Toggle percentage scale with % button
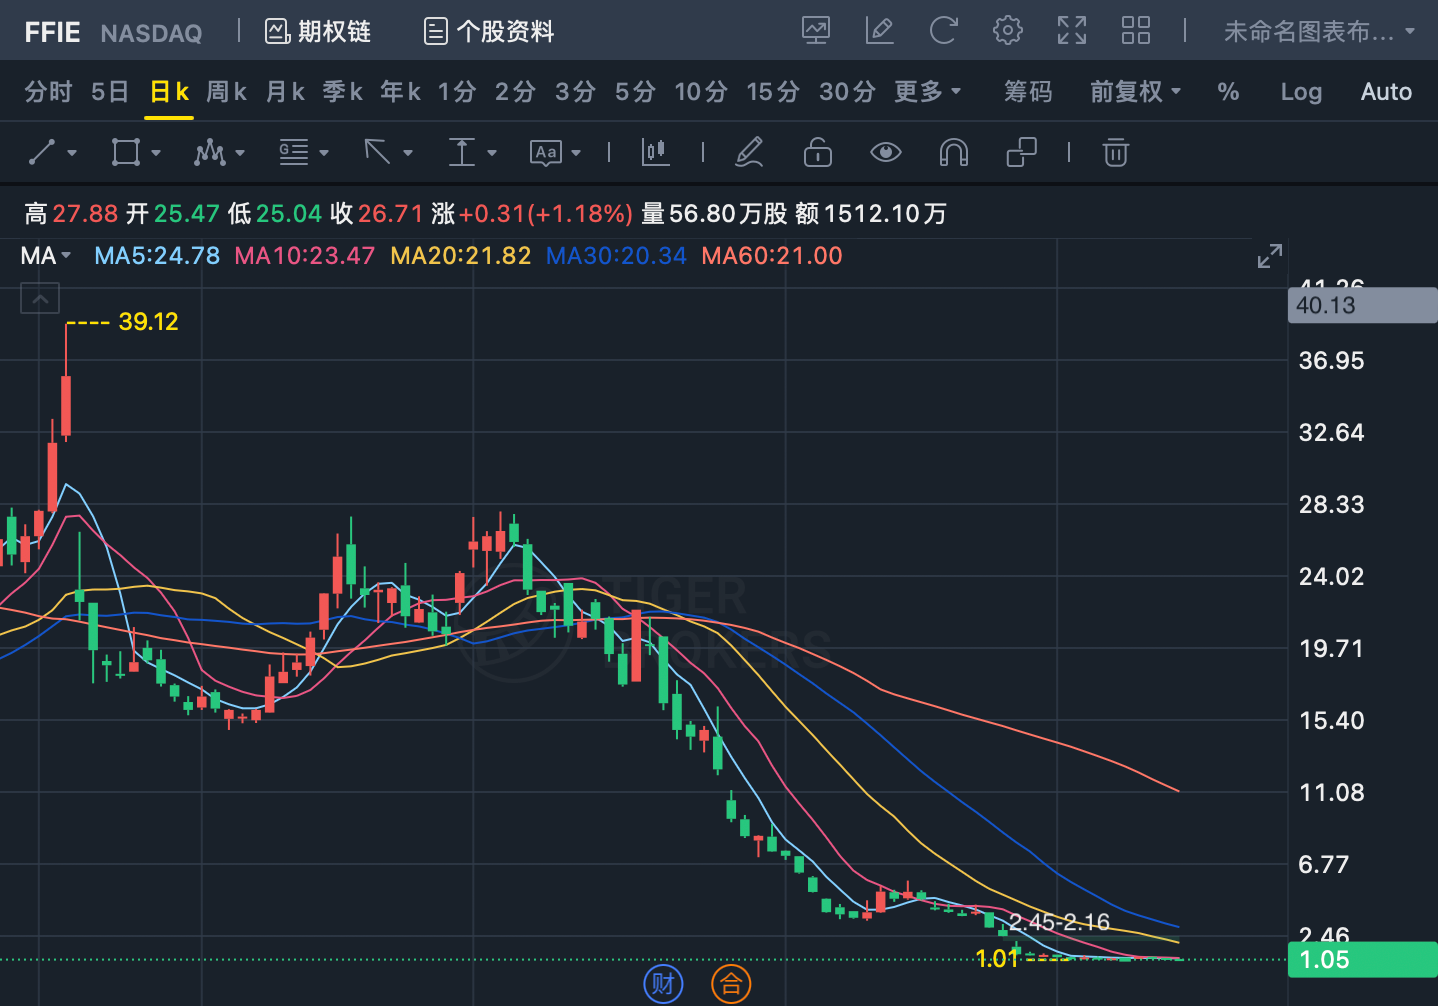The image size is (1438, 1006). [x=1228, y=92]
